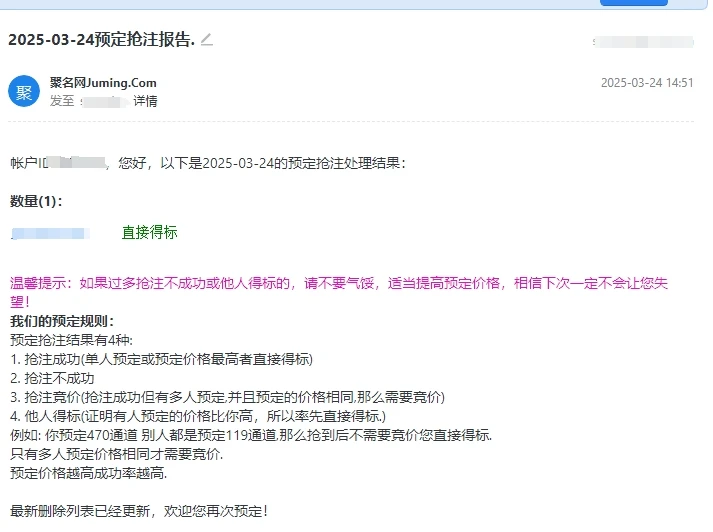Click the email subject 2025-03-24预定抢注报告
713x532 pixels.
click(x=101, y=40)
